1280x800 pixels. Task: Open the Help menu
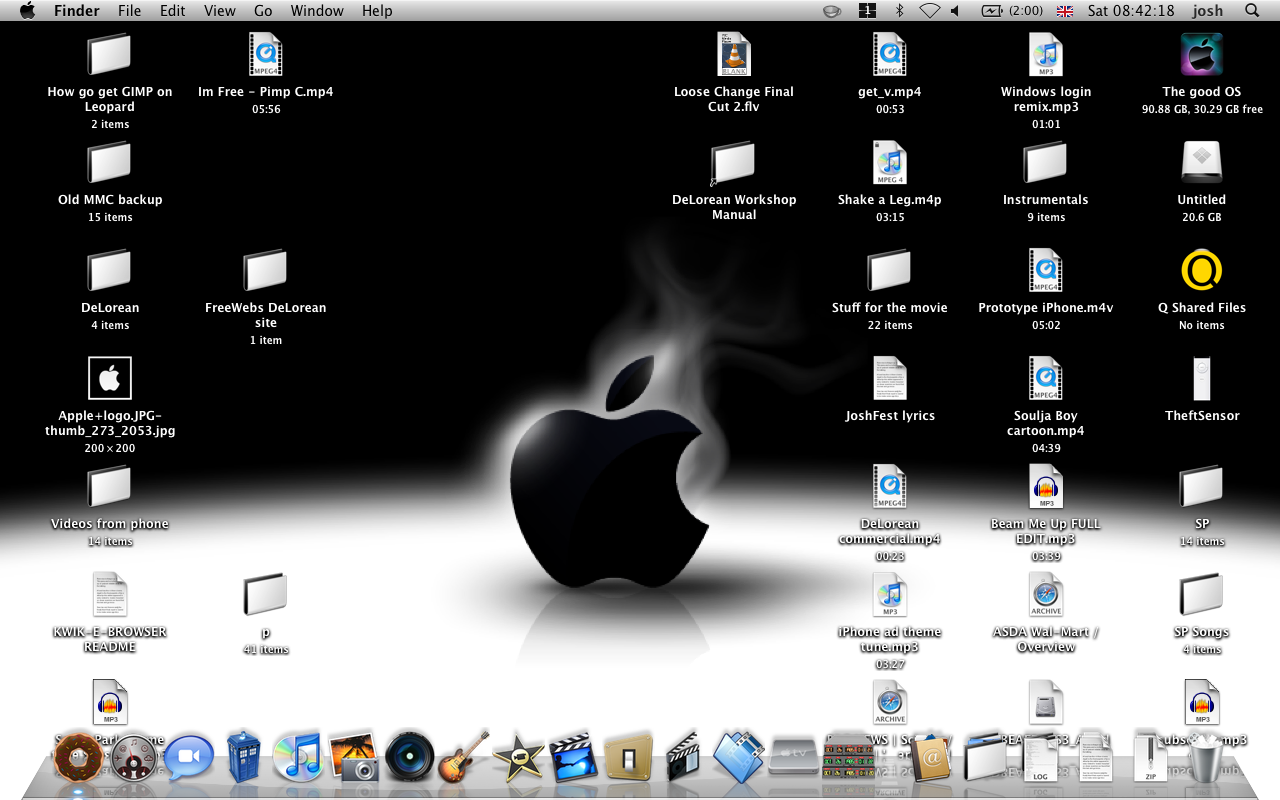coord(377,11)
